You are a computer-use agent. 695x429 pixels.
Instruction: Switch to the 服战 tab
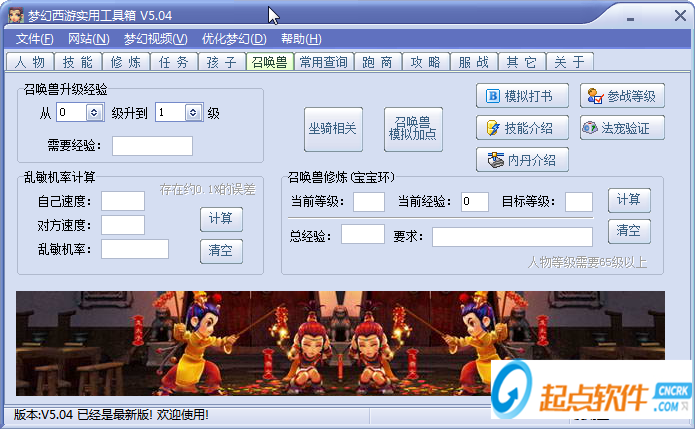click(473, 62)
